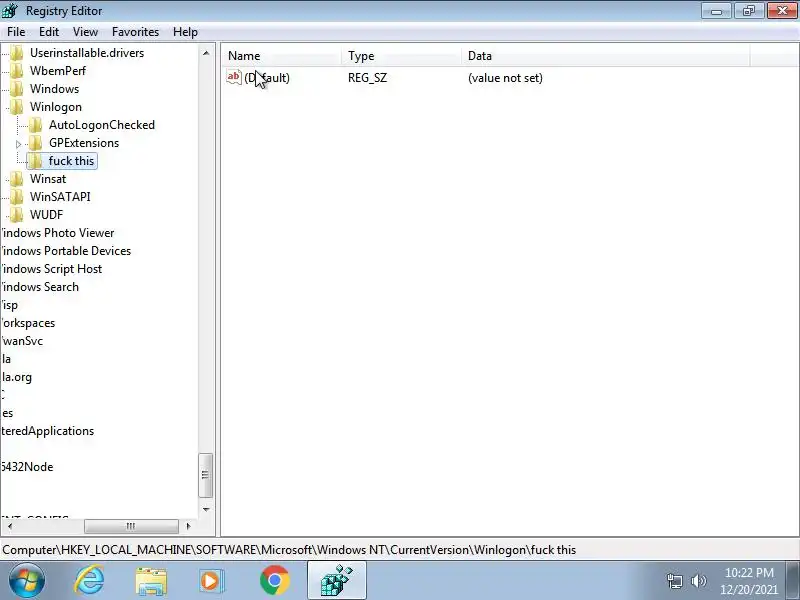The width and height of the screenshot is (800, 600).
Task: Open the File menu
Action: 16,32
